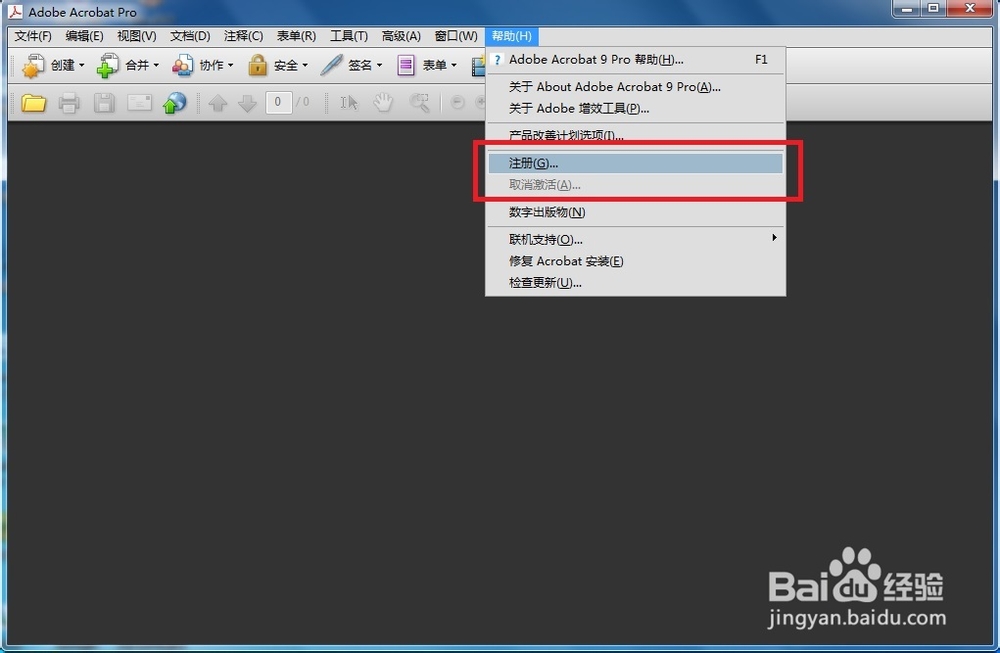The width and height of the screenshot is (1000, 653).
Task: Click the Previous page up arrow
Action: pos(218,103)
